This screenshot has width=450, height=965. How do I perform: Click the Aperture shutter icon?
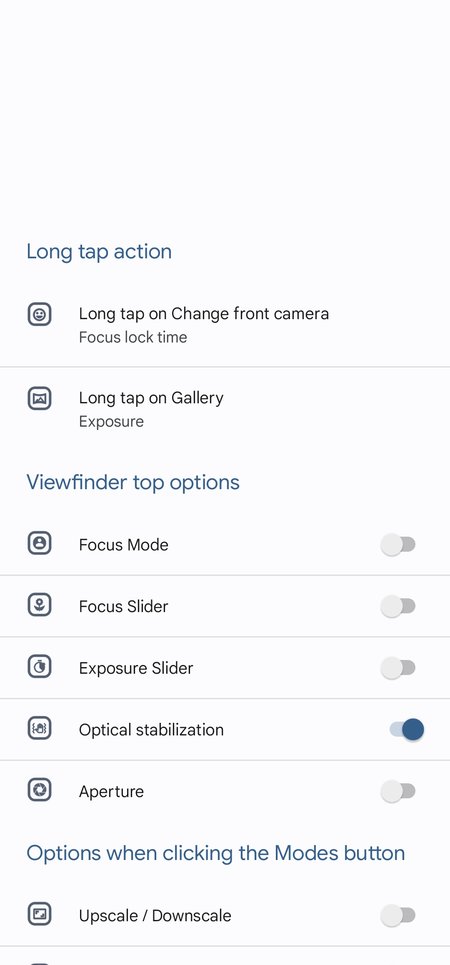point(39,790)
